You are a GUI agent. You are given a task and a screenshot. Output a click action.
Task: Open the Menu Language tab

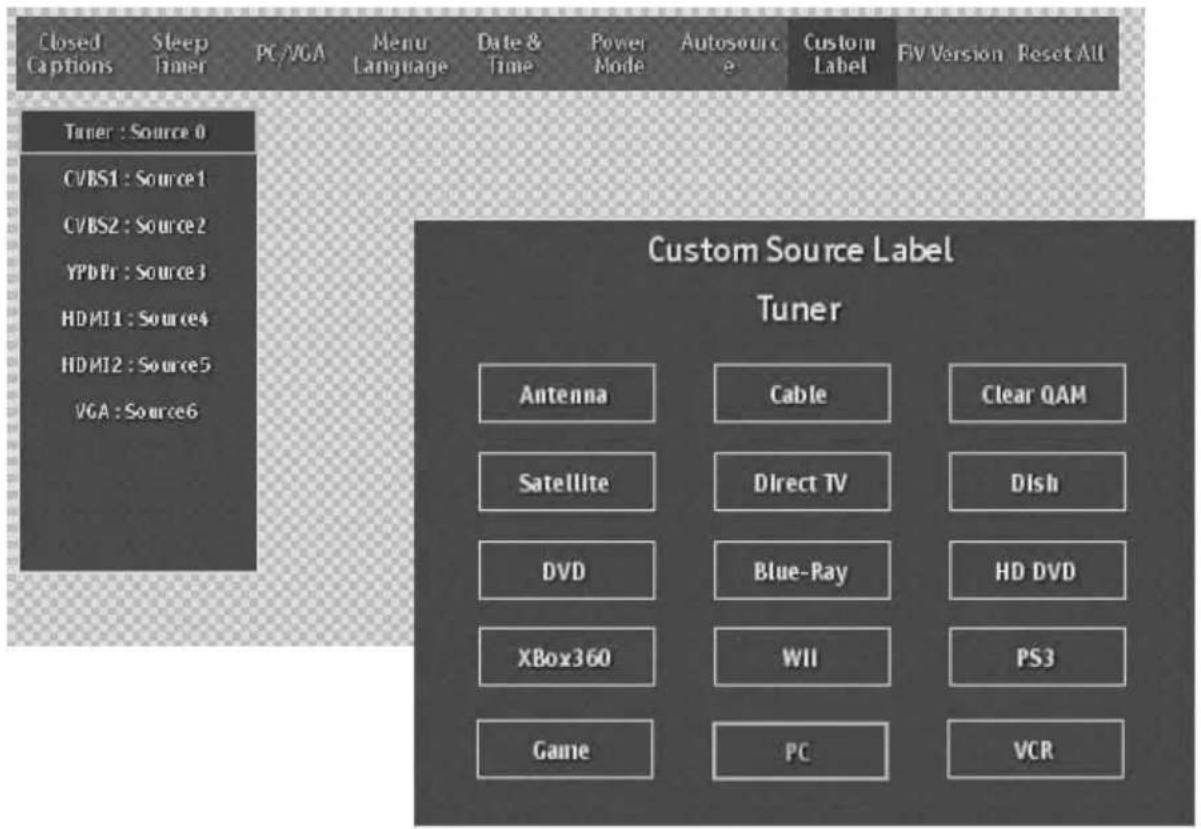coord(400,54)
